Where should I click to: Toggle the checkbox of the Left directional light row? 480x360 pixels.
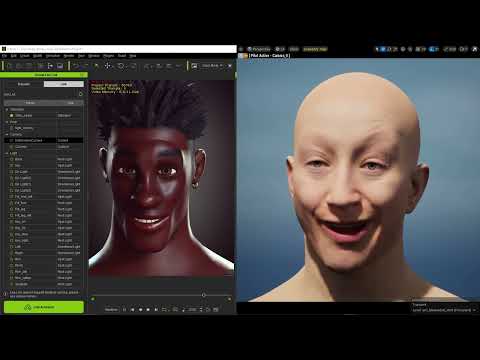12,247
